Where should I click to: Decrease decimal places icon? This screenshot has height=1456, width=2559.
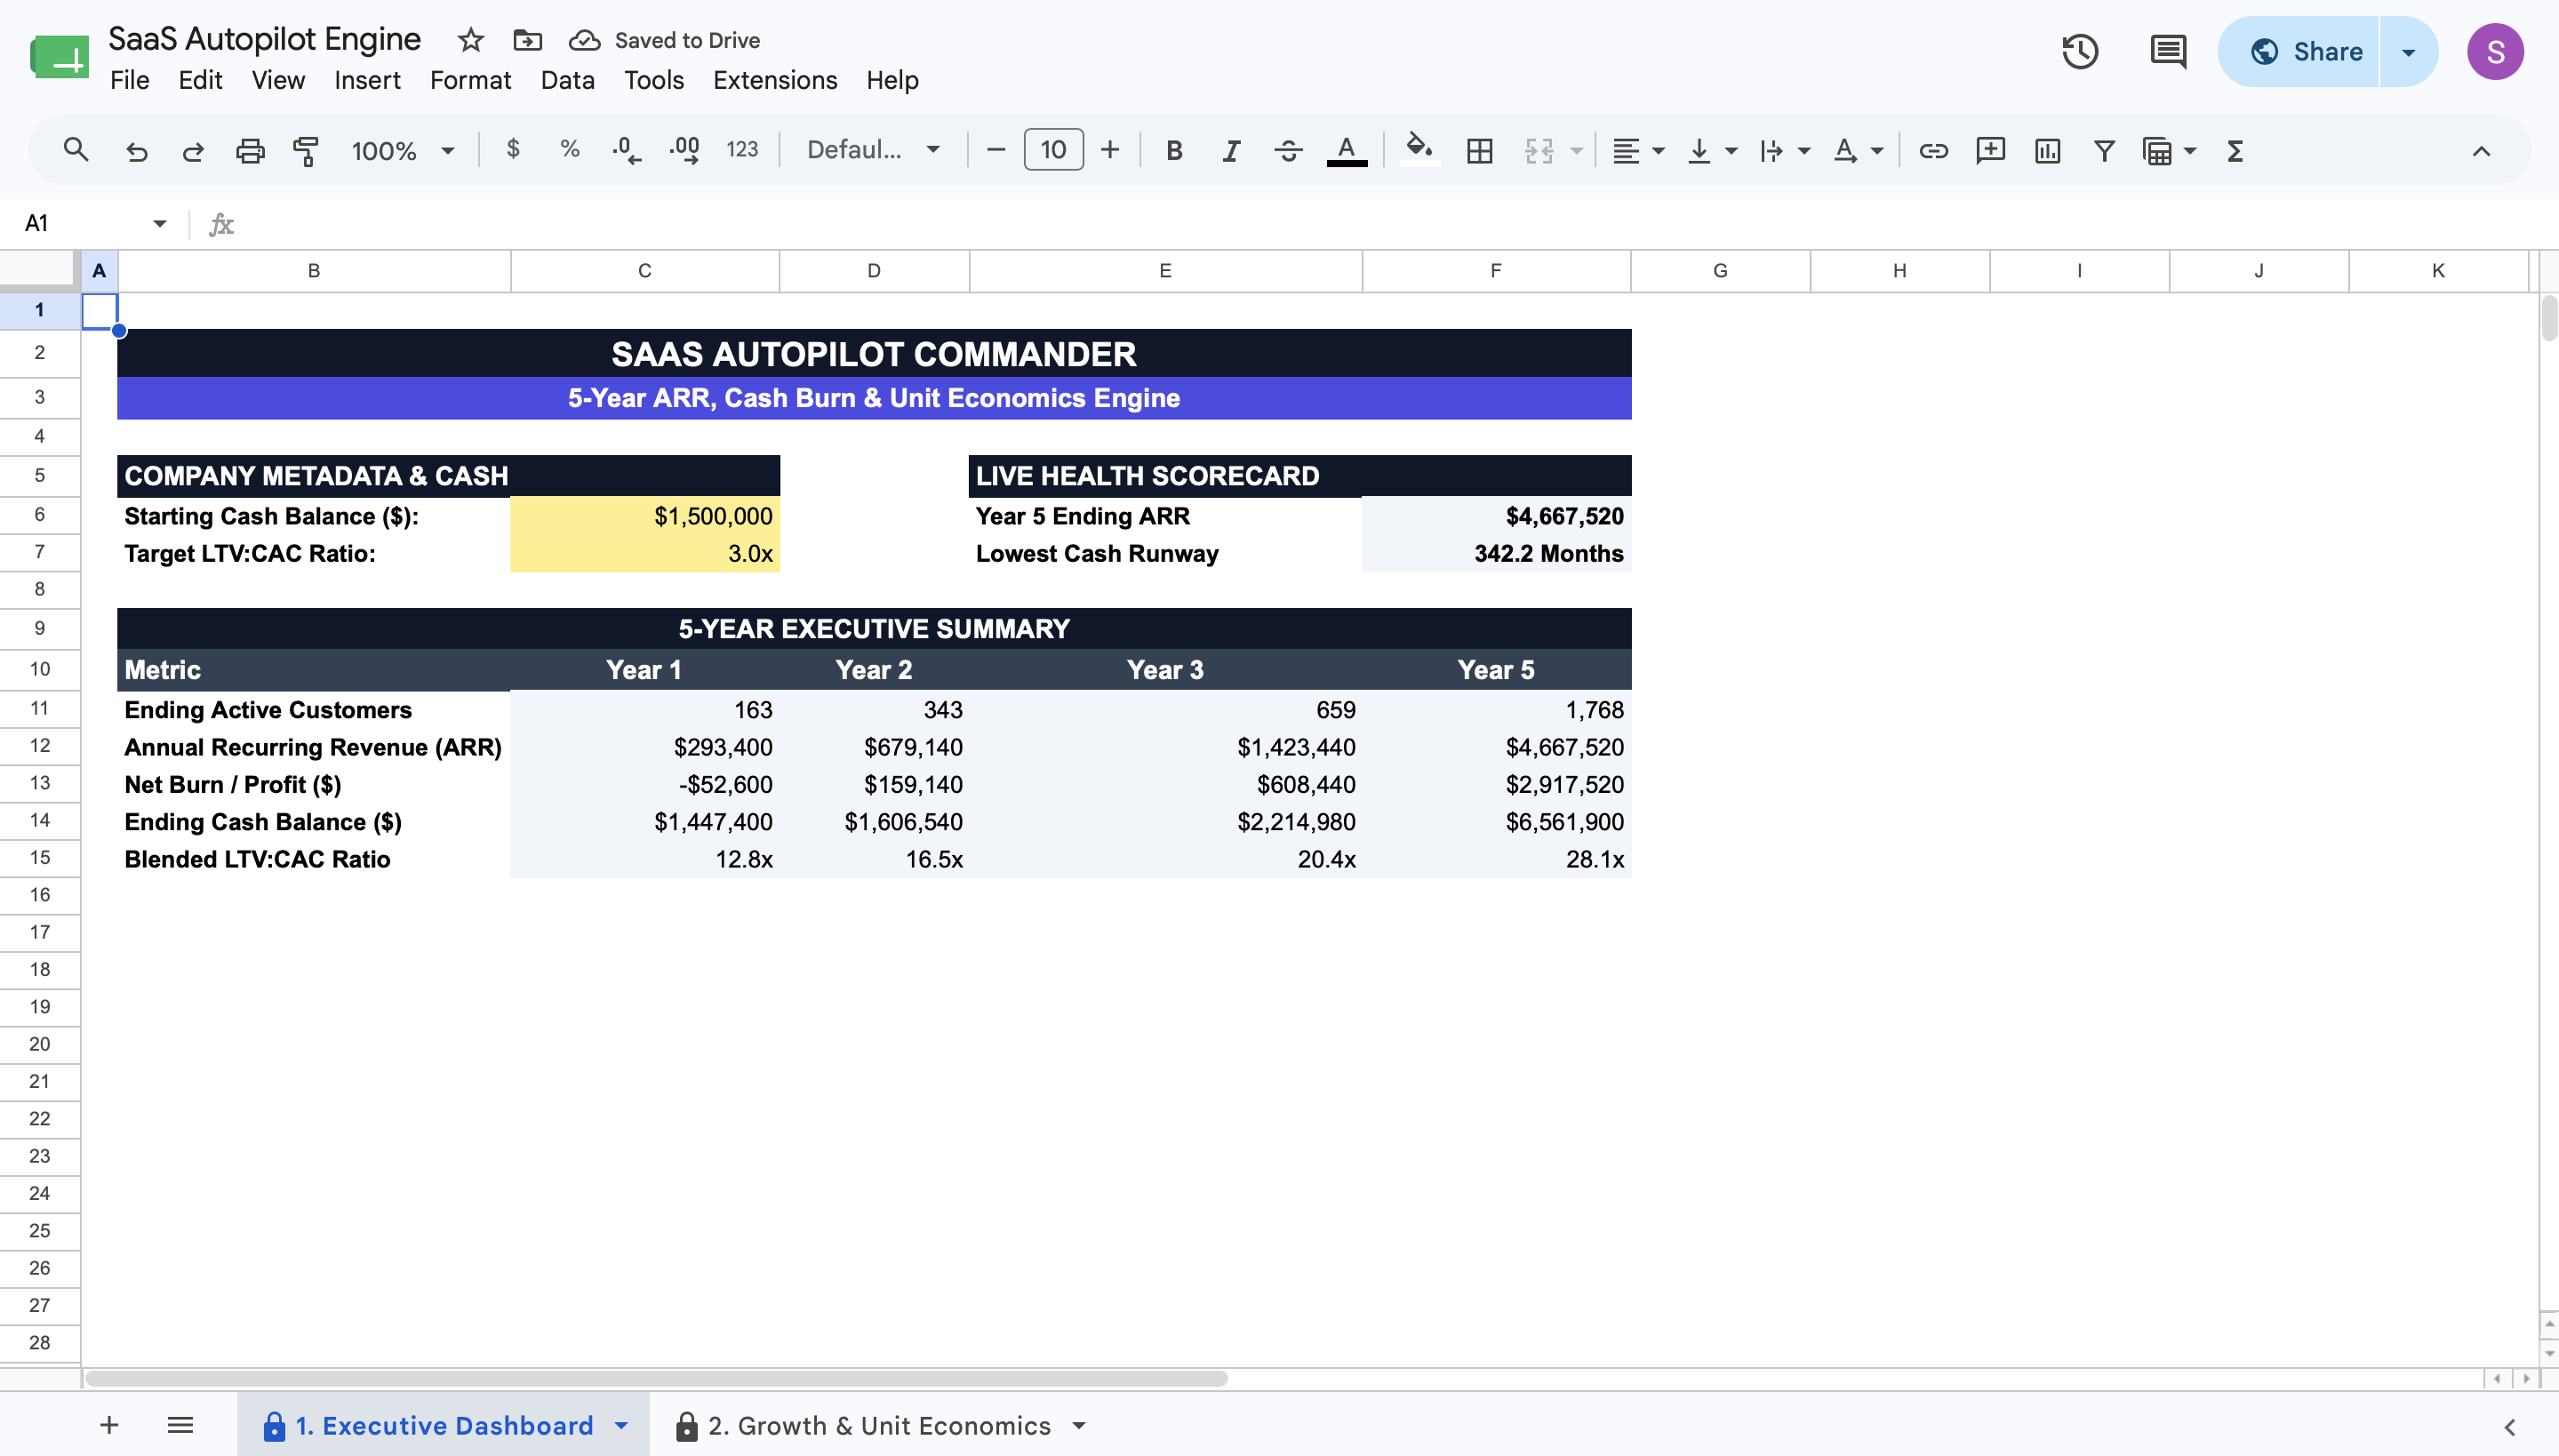point(627,150)
